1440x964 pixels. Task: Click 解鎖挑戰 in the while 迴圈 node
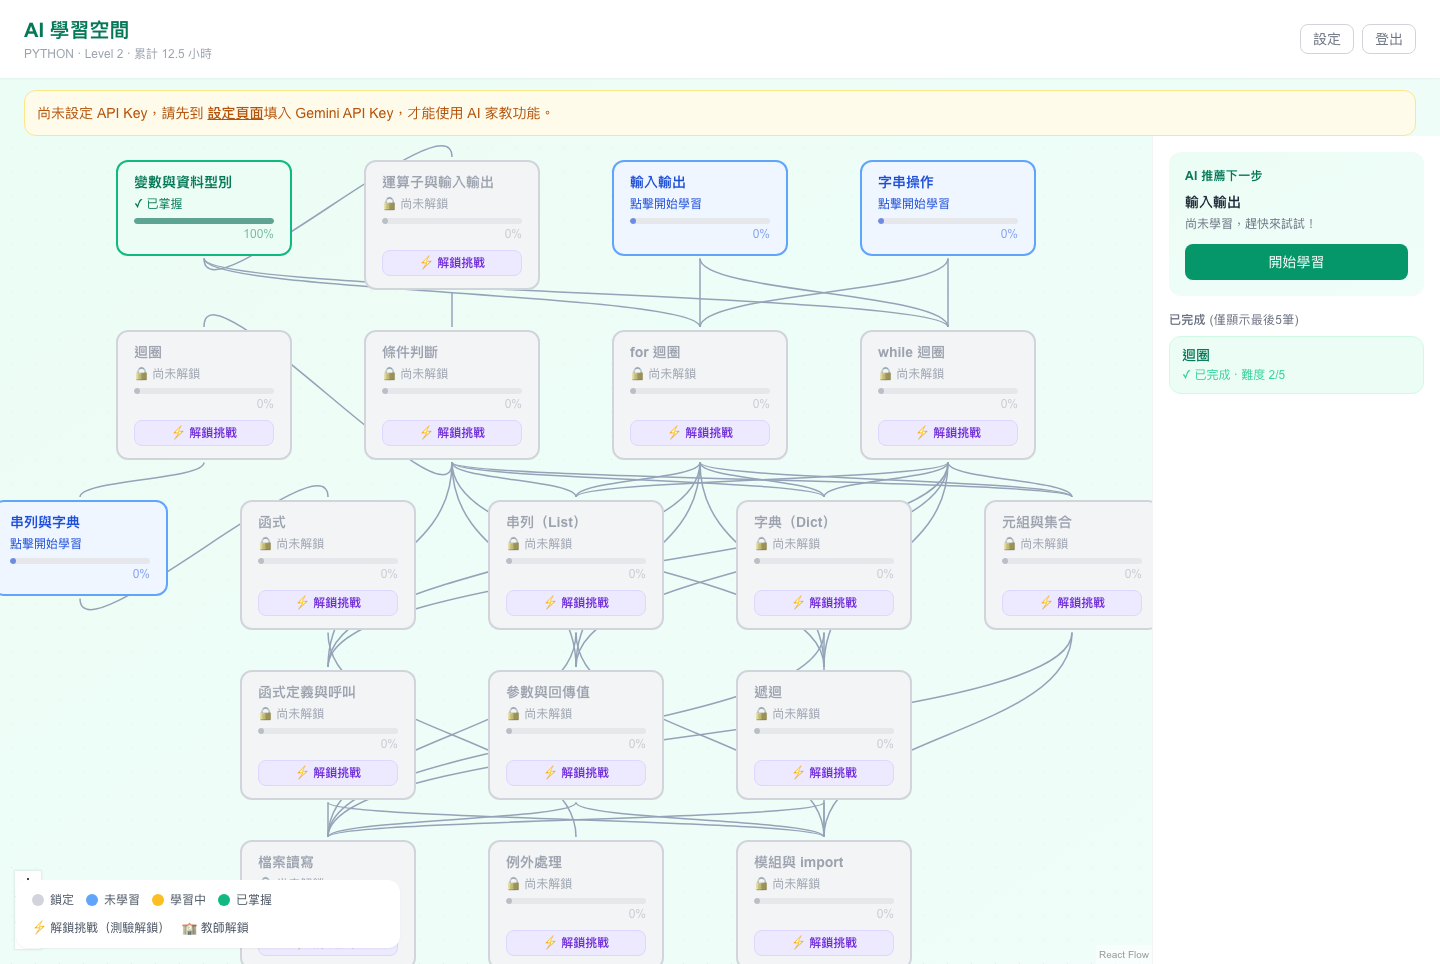948,433
